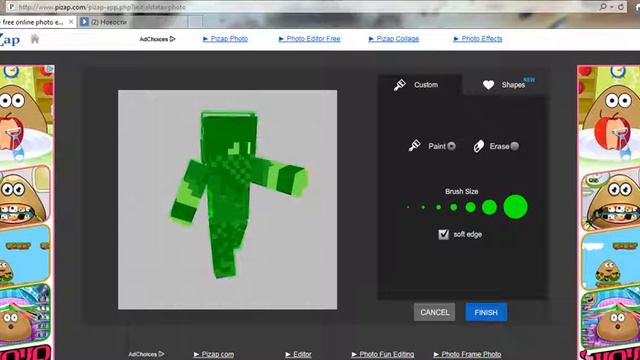Open the Shapes tab
The width and height of the screenshot is (640, 360).
(505, 85)
